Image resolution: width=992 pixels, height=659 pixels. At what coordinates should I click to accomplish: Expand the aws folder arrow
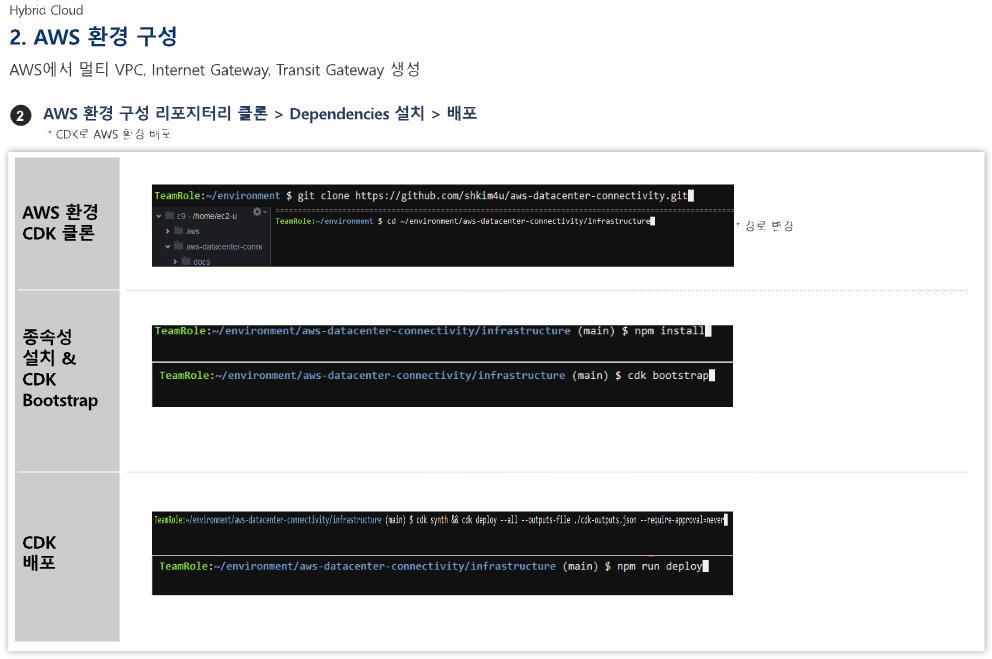tap(168, 231)
